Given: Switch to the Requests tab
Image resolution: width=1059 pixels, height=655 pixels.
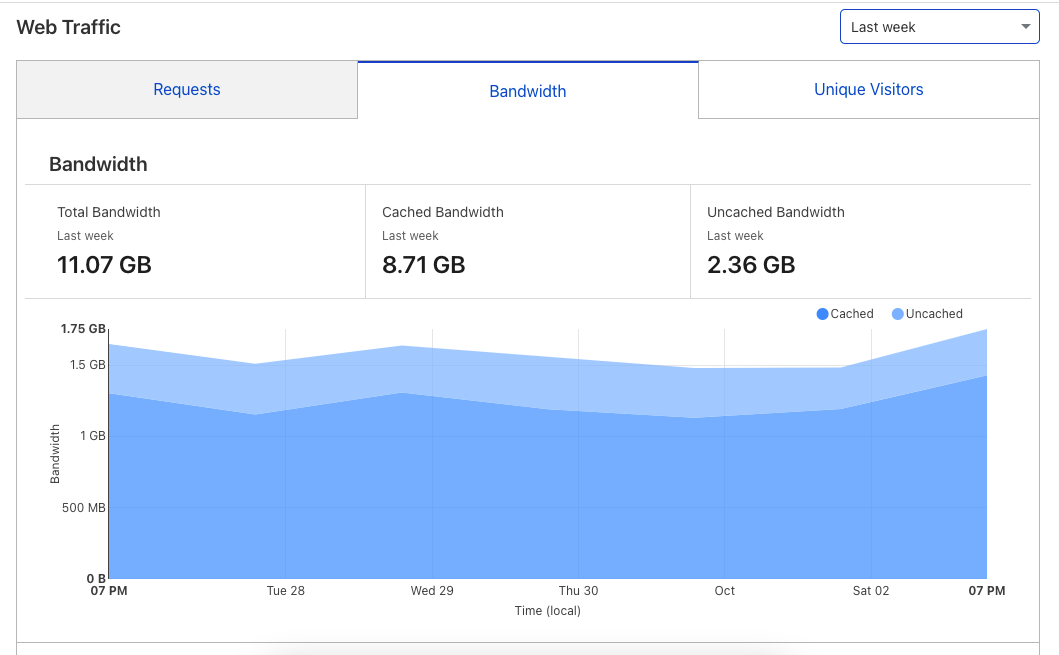Looking at the screenshot, I should pyautogui.click(x=186, y=89).
